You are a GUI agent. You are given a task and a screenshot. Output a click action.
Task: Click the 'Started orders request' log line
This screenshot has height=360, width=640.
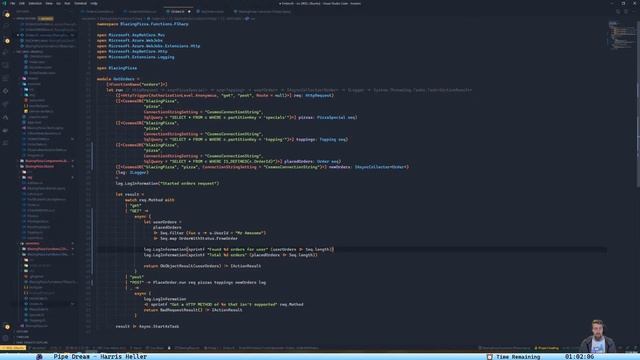[167, 184]
